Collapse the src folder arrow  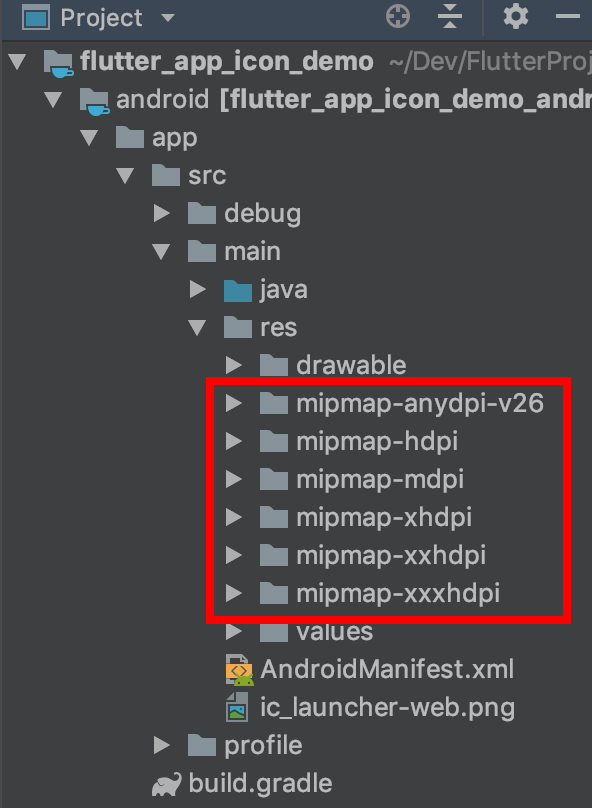pyautogui.click(x=125, y=175)
